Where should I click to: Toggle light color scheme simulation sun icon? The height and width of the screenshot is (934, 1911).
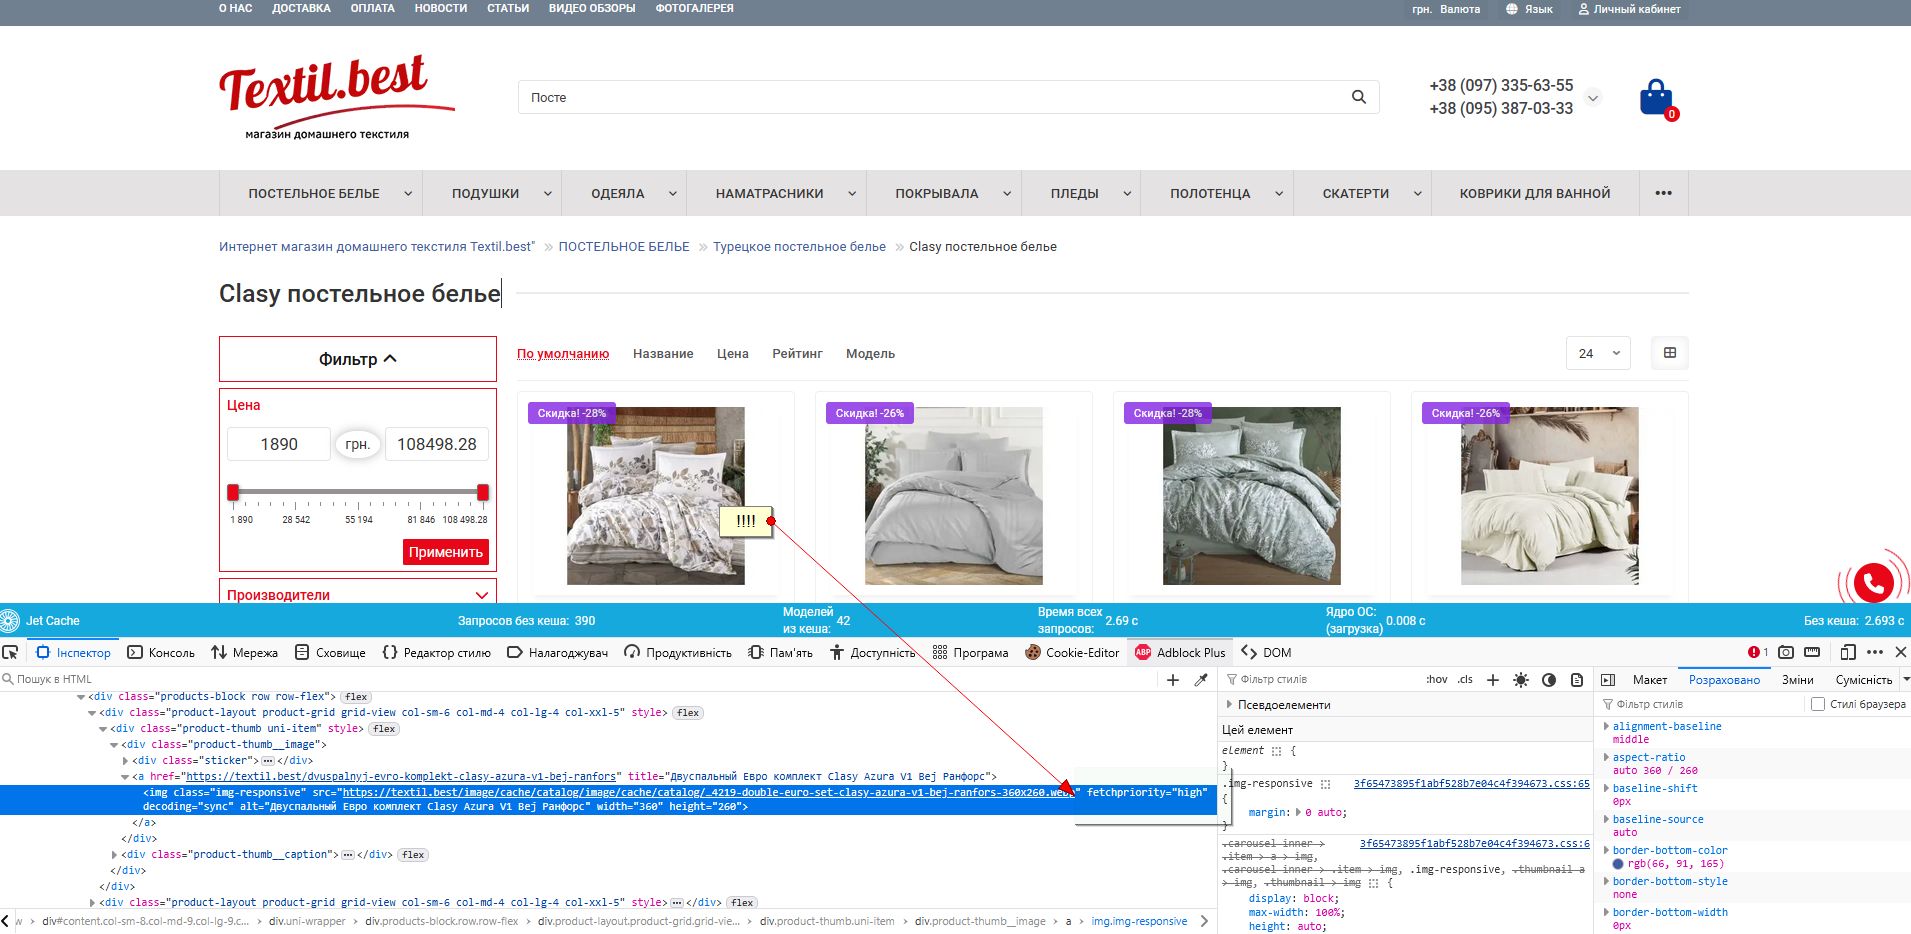1520,680
